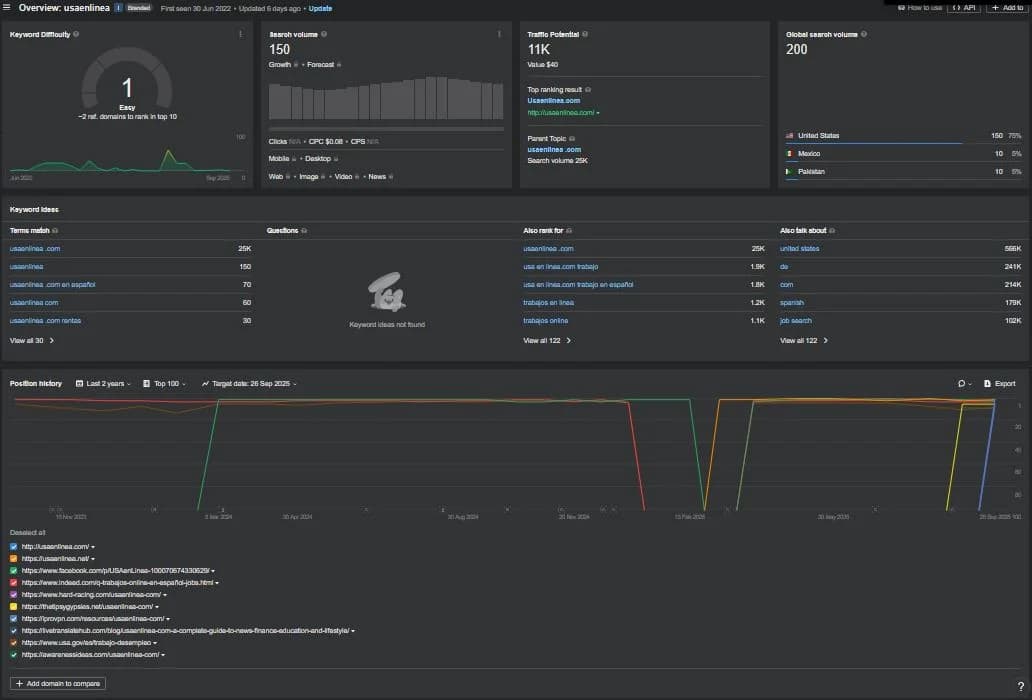This screenshot has height=700, width=1032.
Task: Click the search volume trend bar chart
Action: [386, 98]
